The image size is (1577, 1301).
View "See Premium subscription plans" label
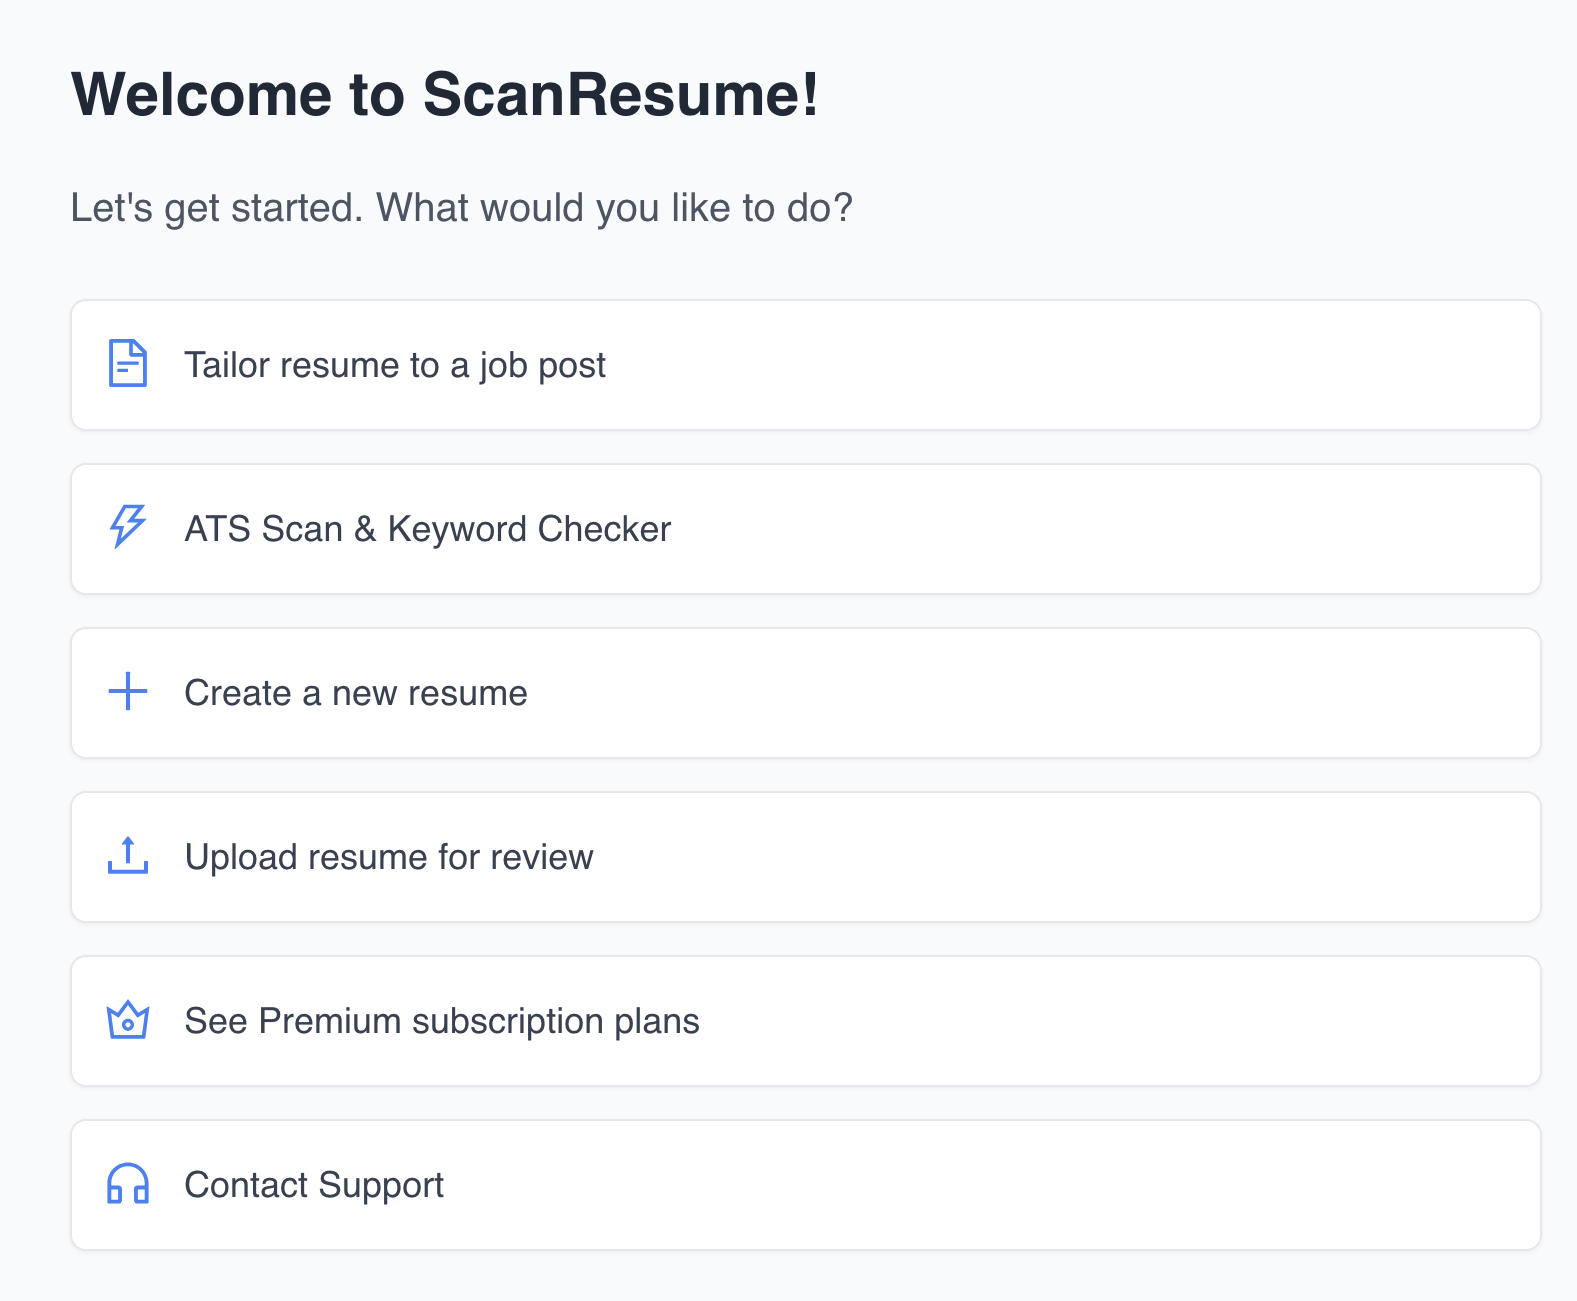pyautogui.click(x=442, y=1021)
